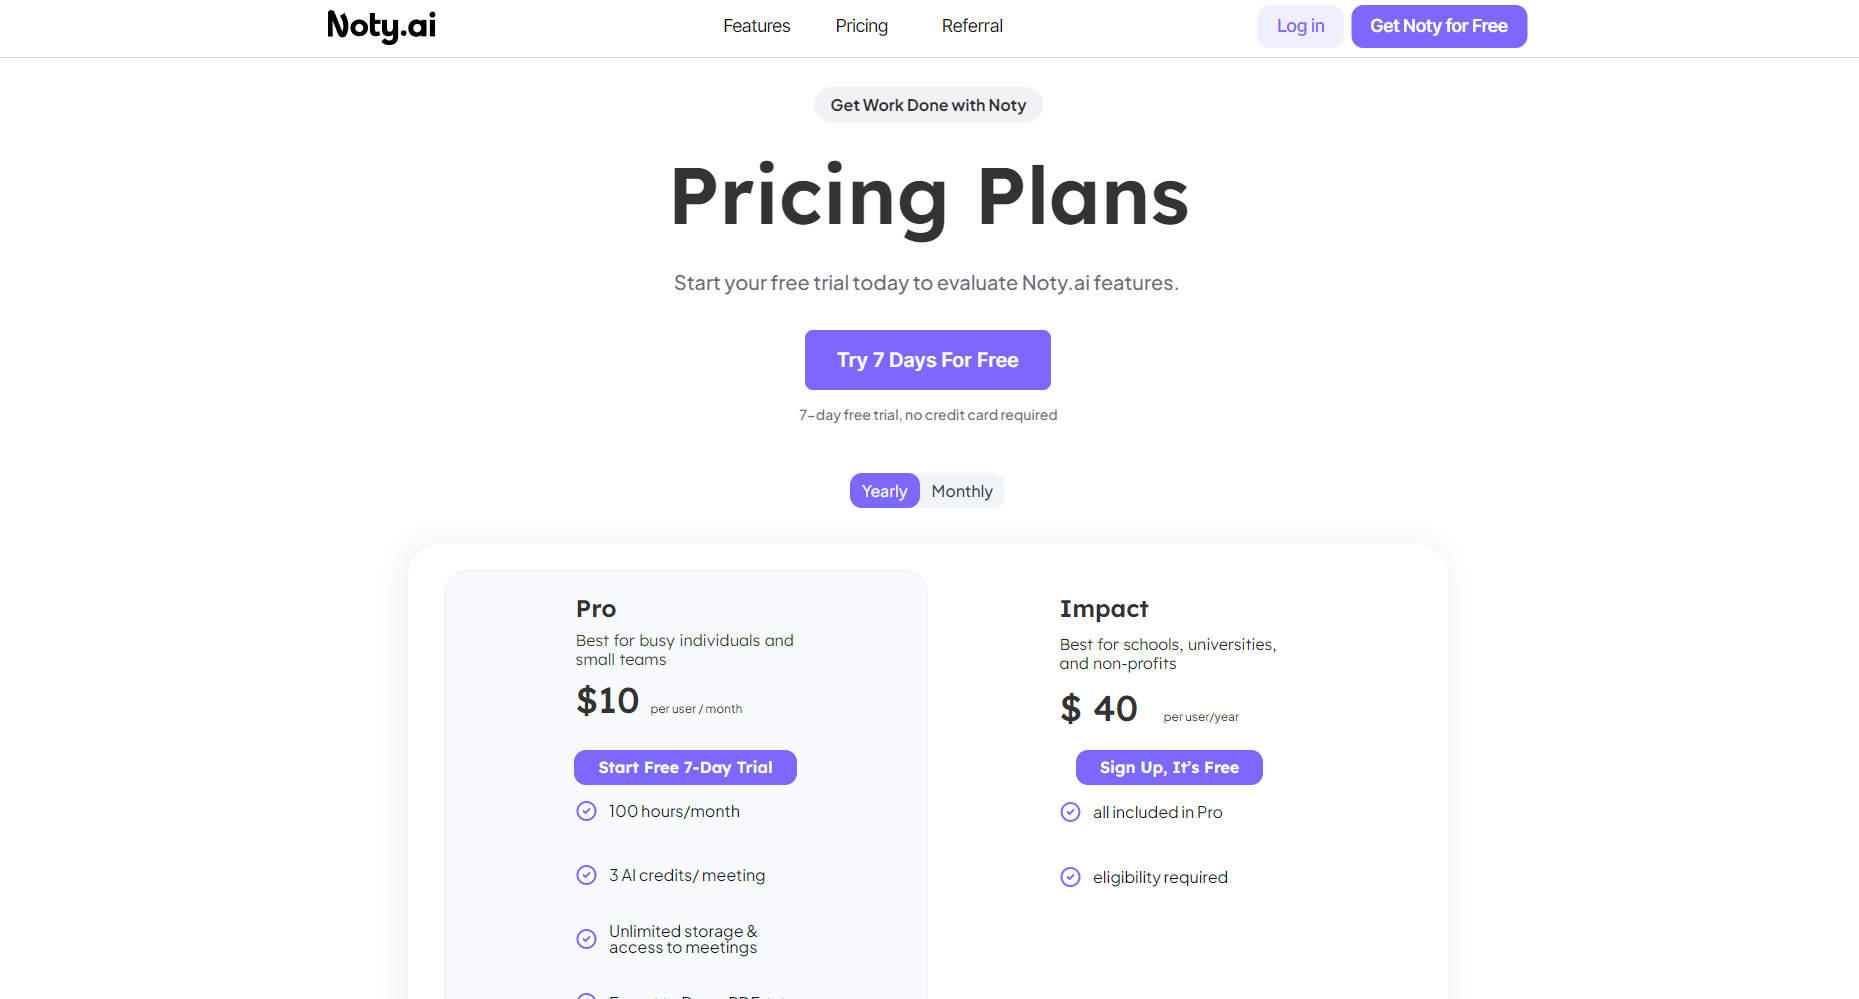Click checkmark icon beside 3 AI credits/meeting
This screenshot has width=1859, height=999.
(587, 875)
